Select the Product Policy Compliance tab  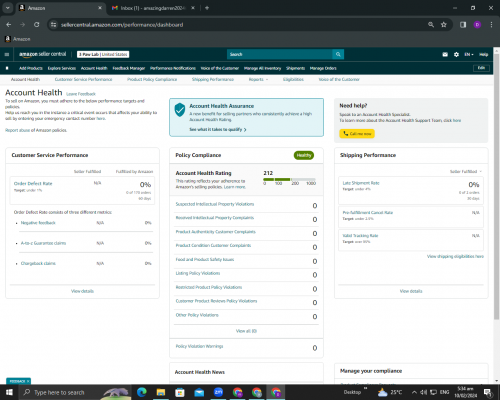pos(152,79)
